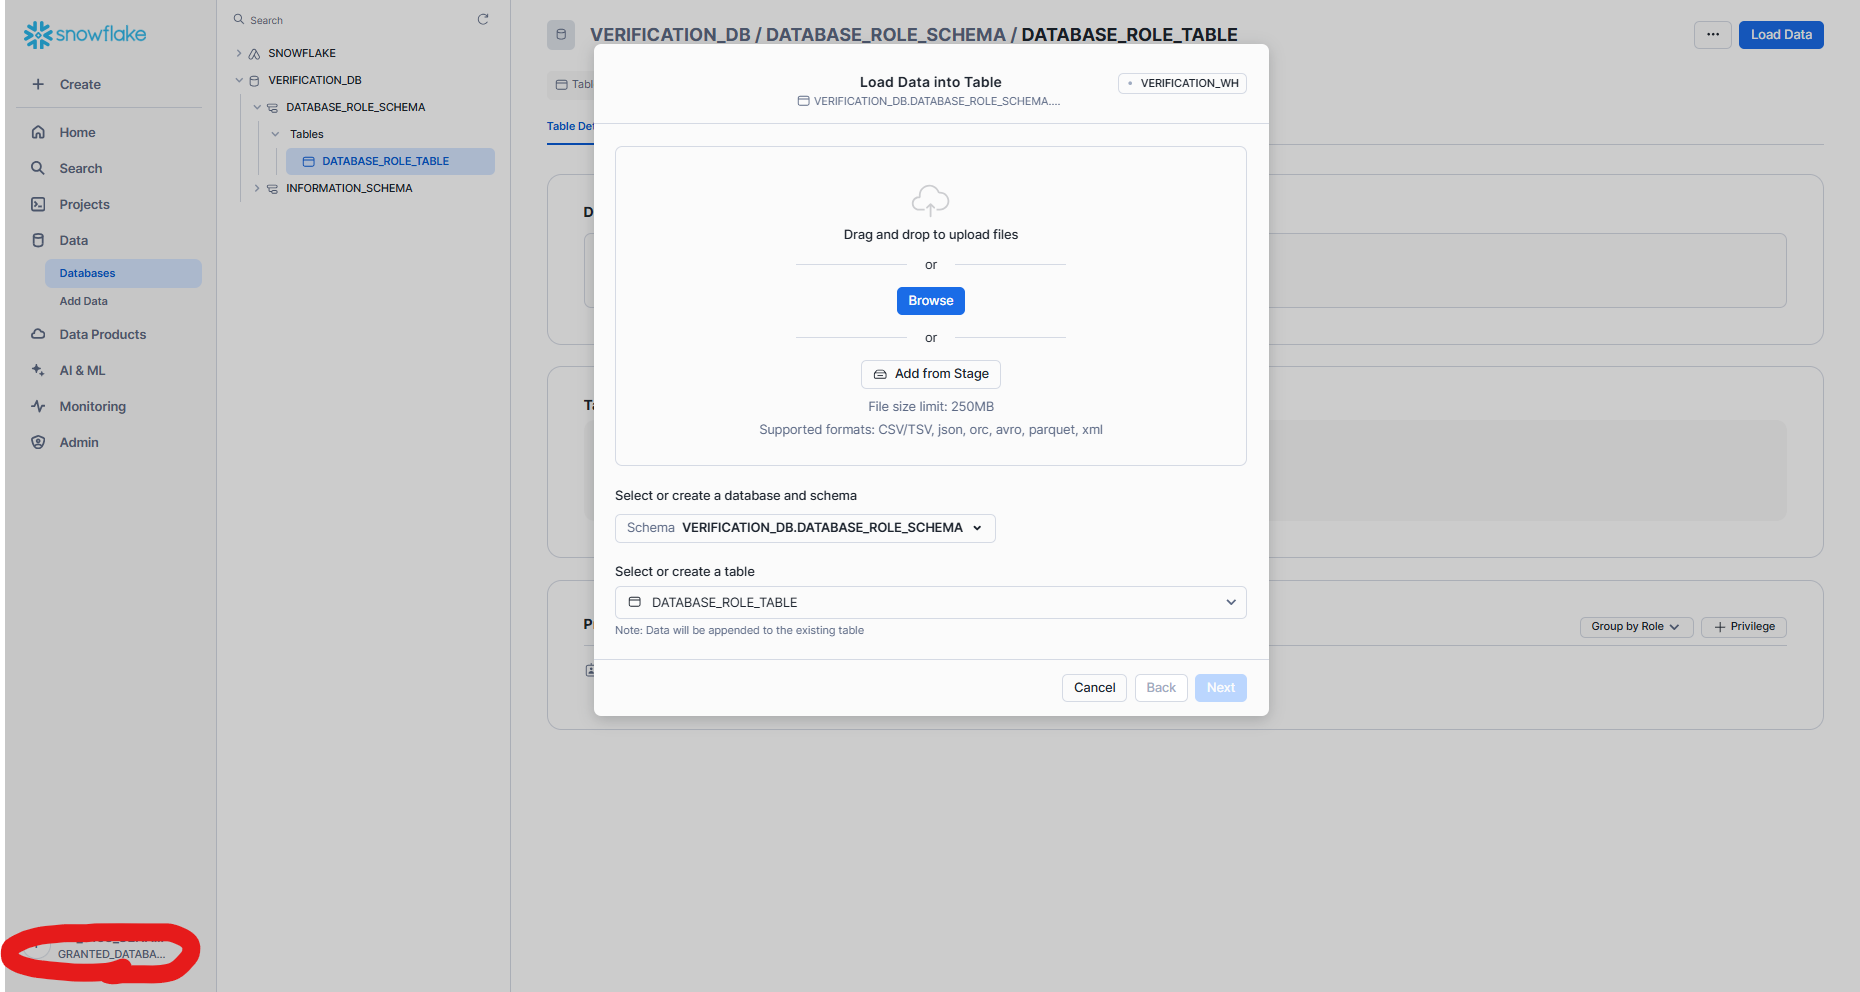Collapse the Tables folder

(275, 134)
